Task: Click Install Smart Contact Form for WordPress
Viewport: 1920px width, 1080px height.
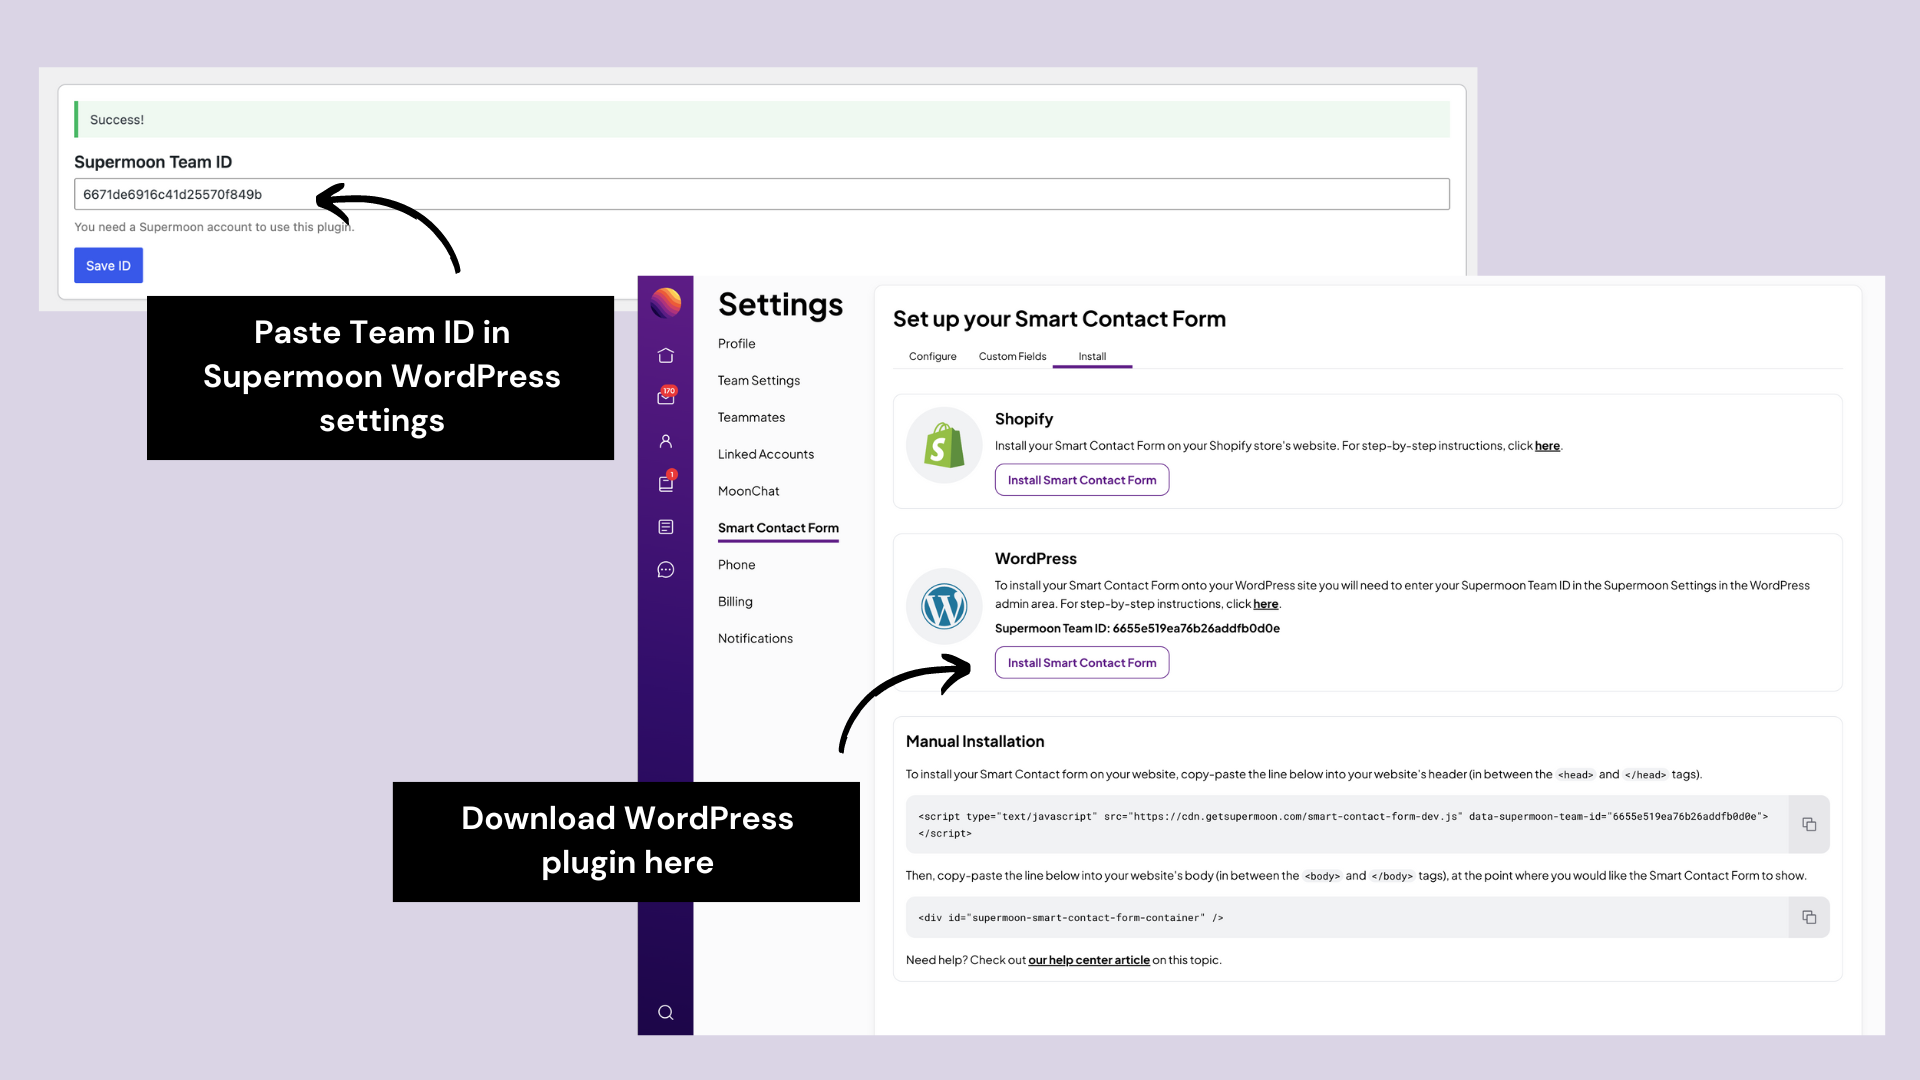Action: coord(1081,661)
